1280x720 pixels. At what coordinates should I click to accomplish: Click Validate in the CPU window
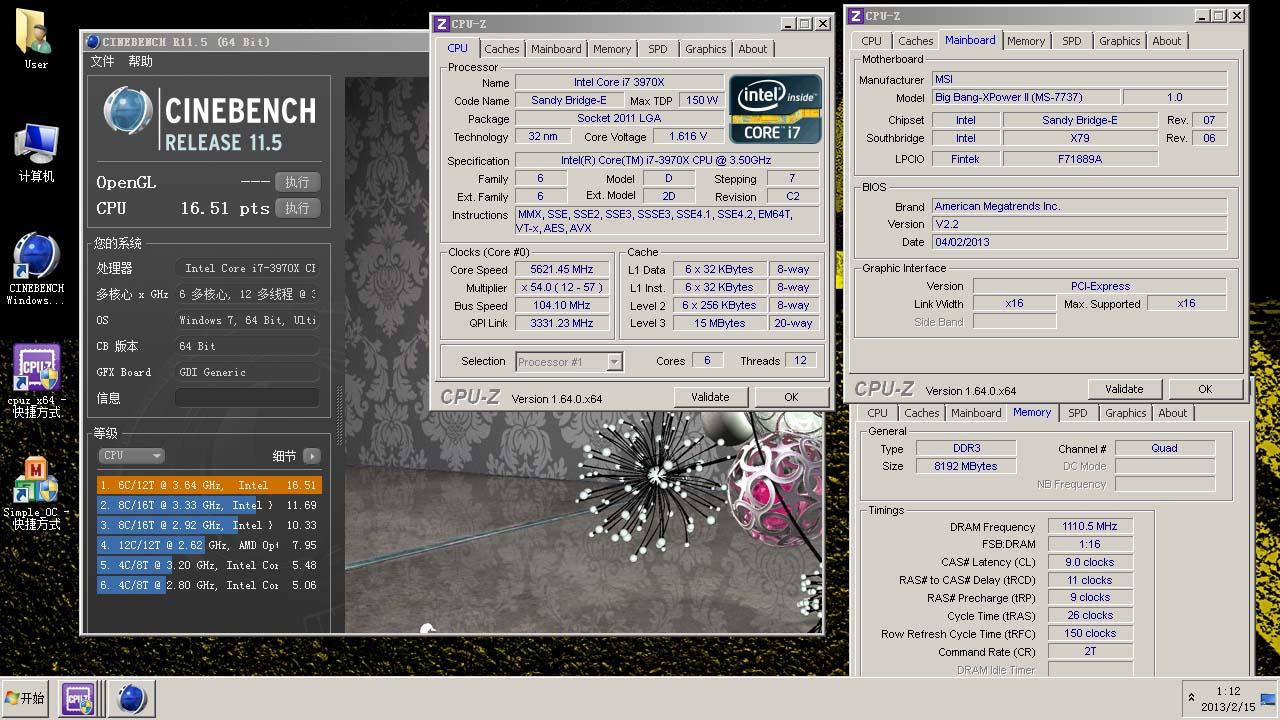coord(710,397)
